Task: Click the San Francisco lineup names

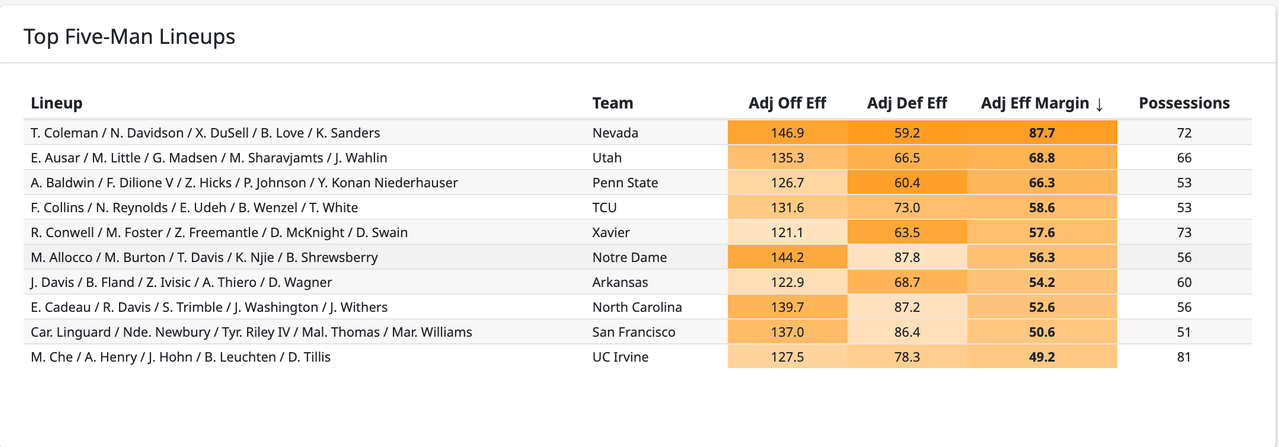Action: (x=251, y=332)
